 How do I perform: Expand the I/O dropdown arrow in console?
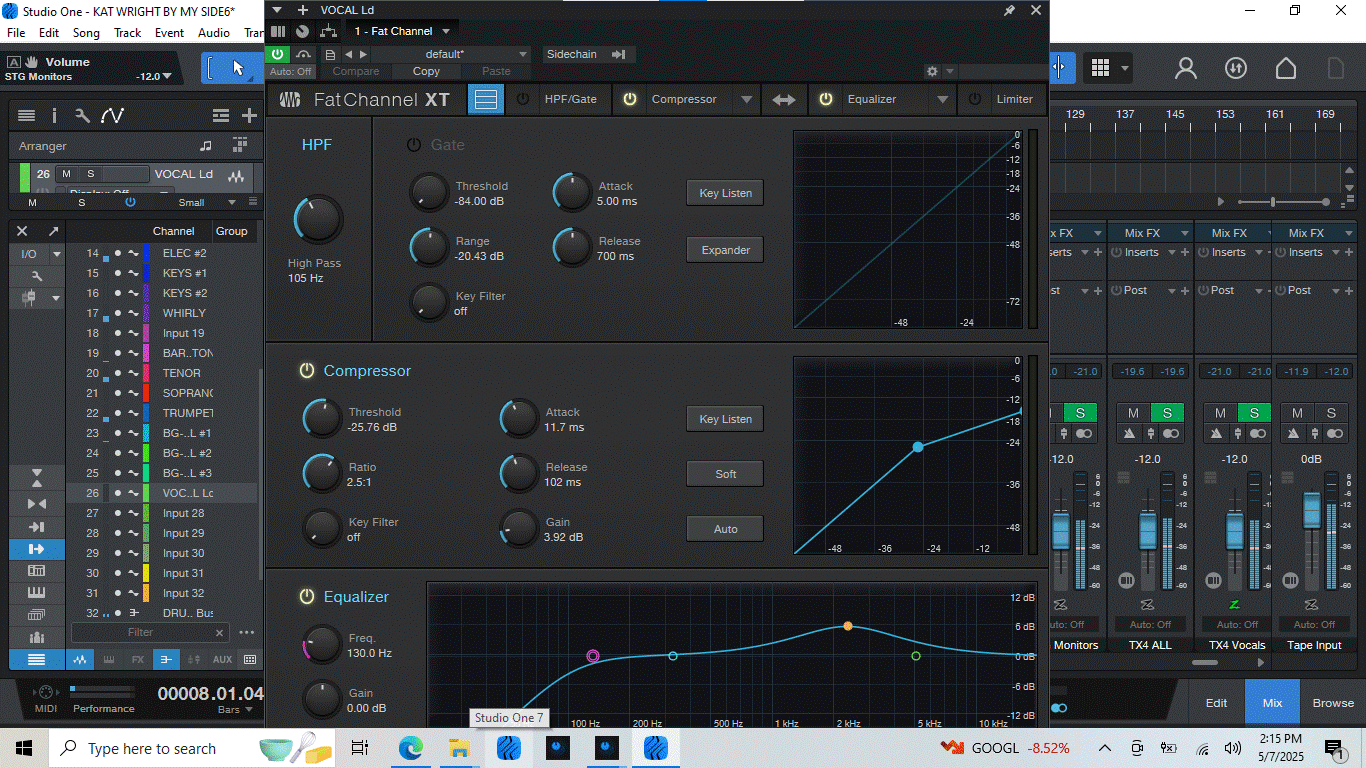pos(57,255)
